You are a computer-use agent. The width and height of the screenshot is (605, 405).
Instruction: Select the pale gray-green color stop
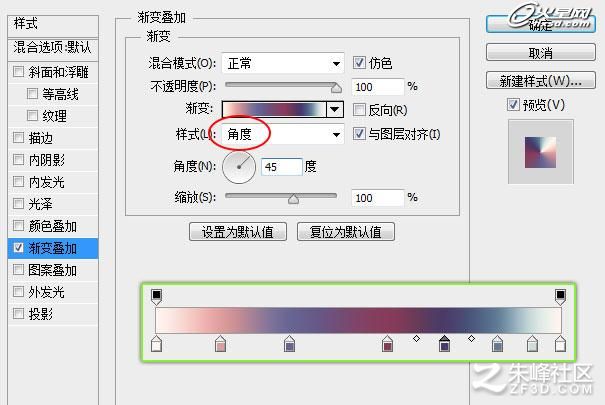[x=532, y=343]
